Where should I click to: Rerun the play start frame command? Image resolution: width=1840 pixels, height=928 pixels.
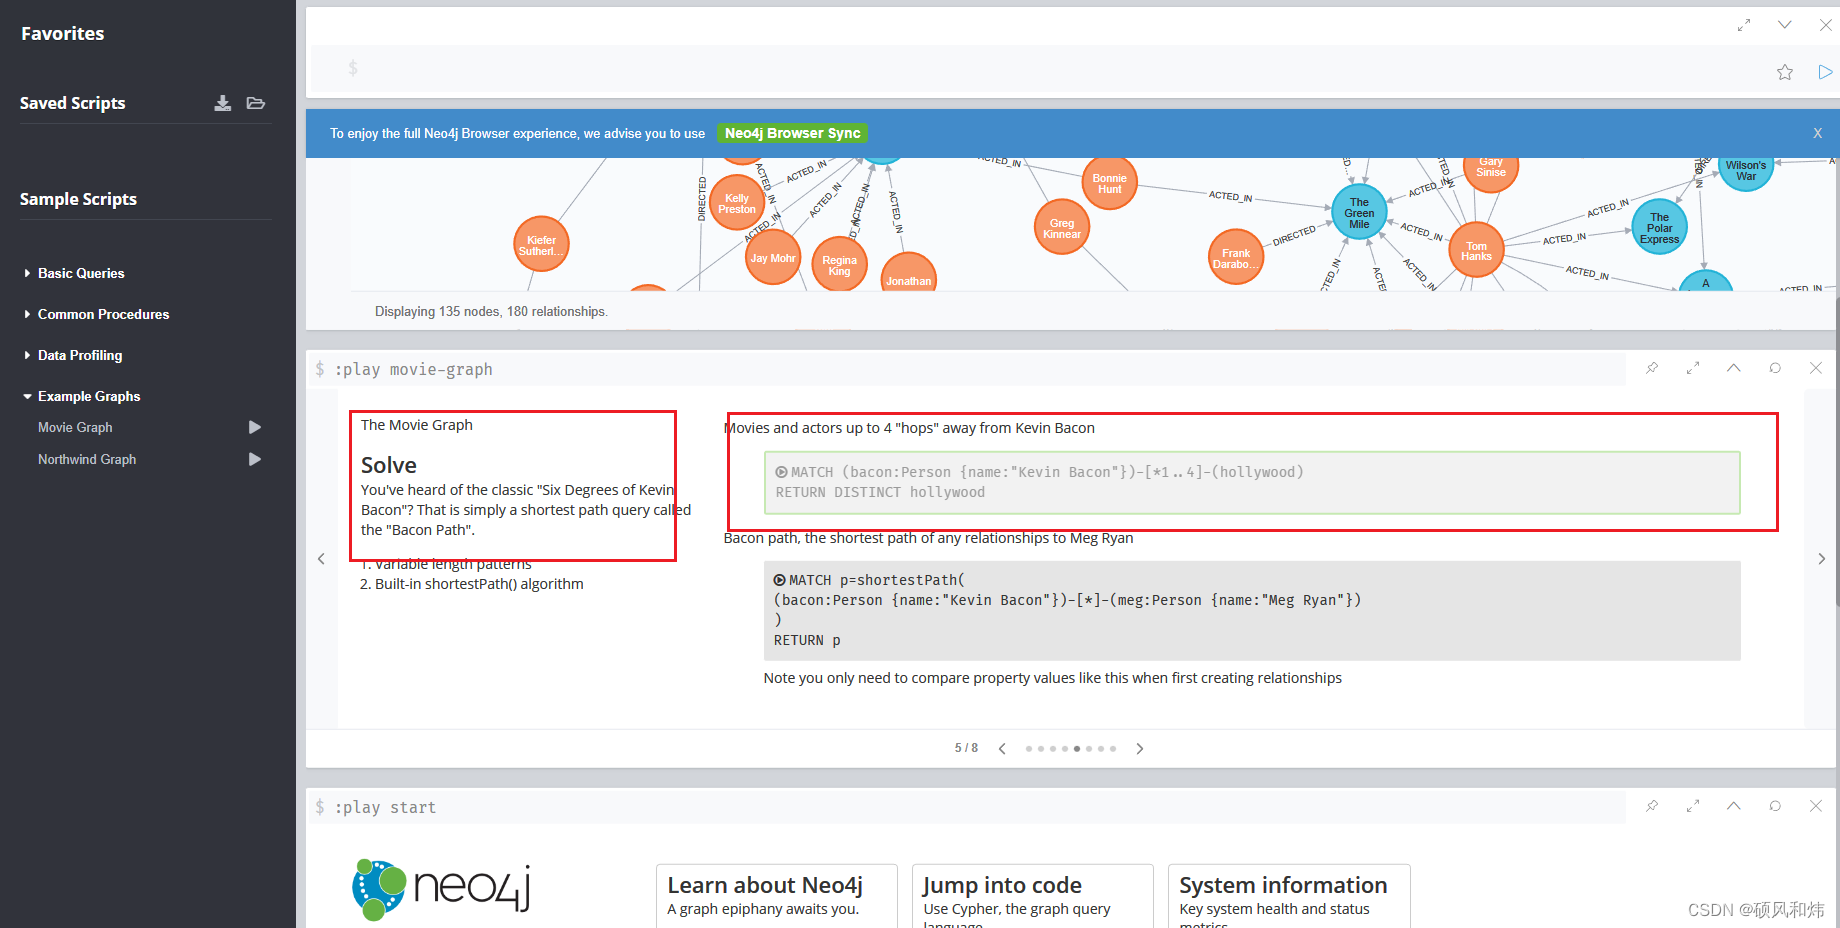(x=1775, y=806)
